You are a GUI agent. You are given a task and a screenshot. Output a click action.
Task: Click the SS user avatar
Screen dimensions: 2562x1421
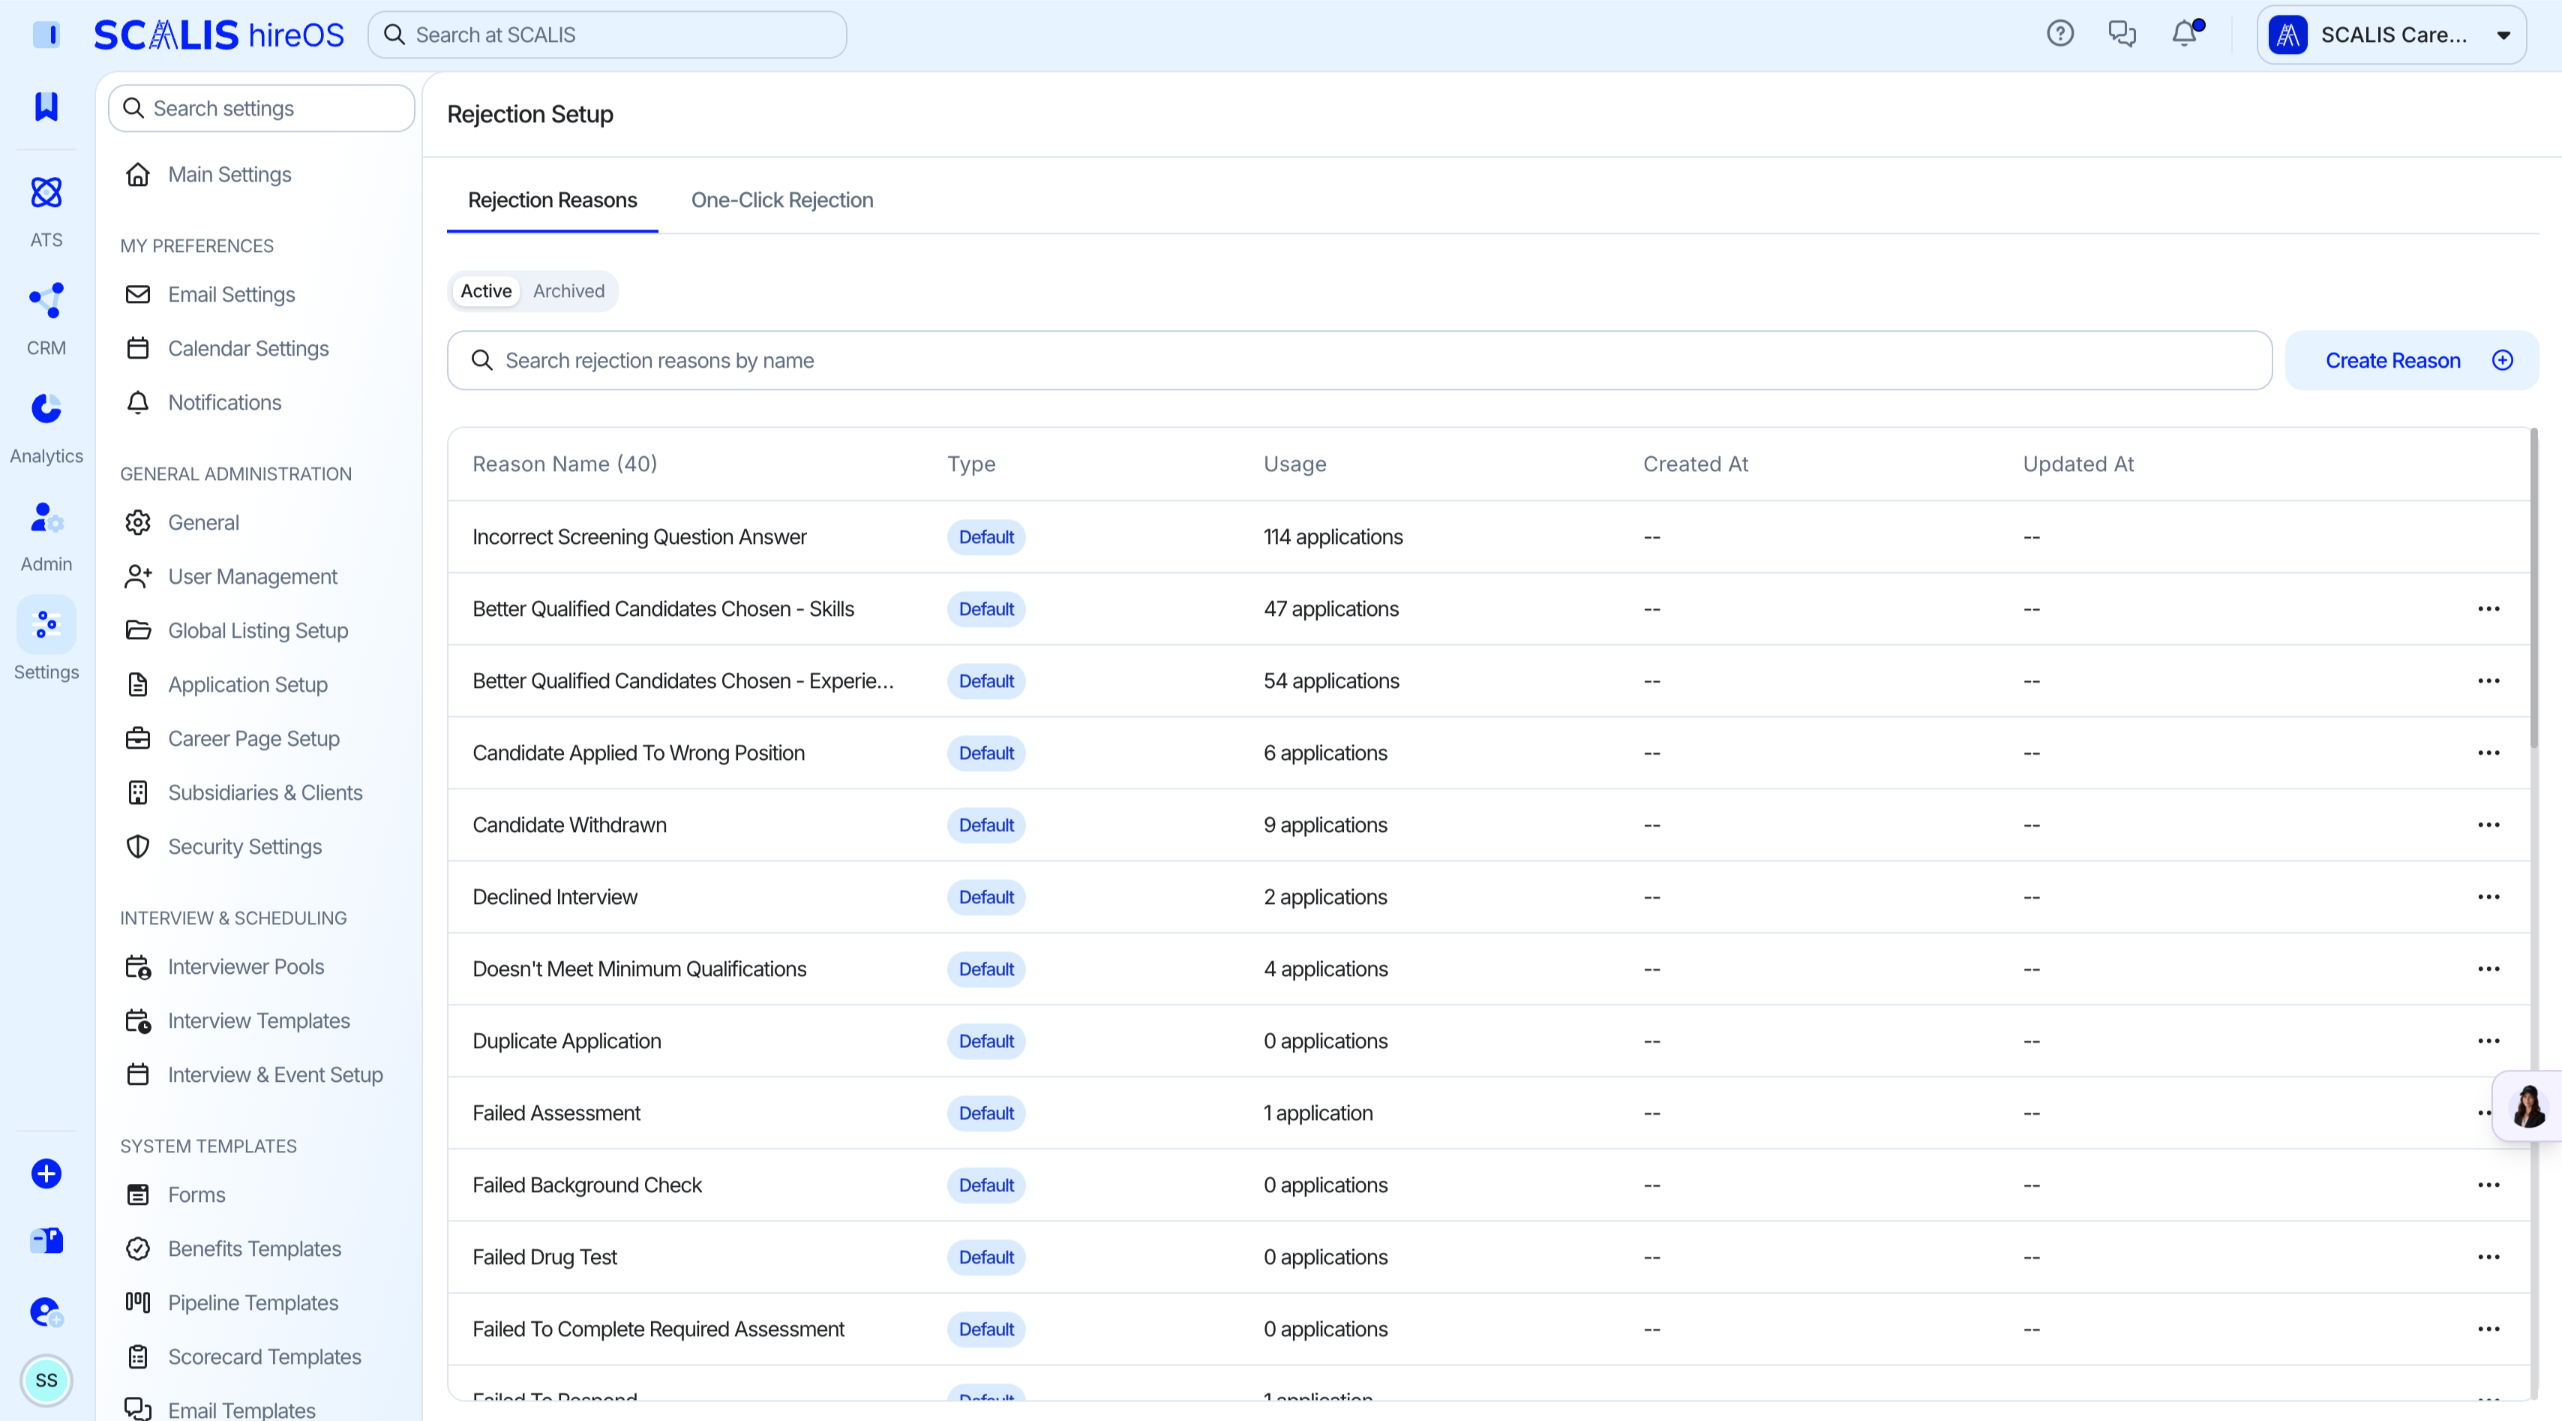tap(46, 1380)
